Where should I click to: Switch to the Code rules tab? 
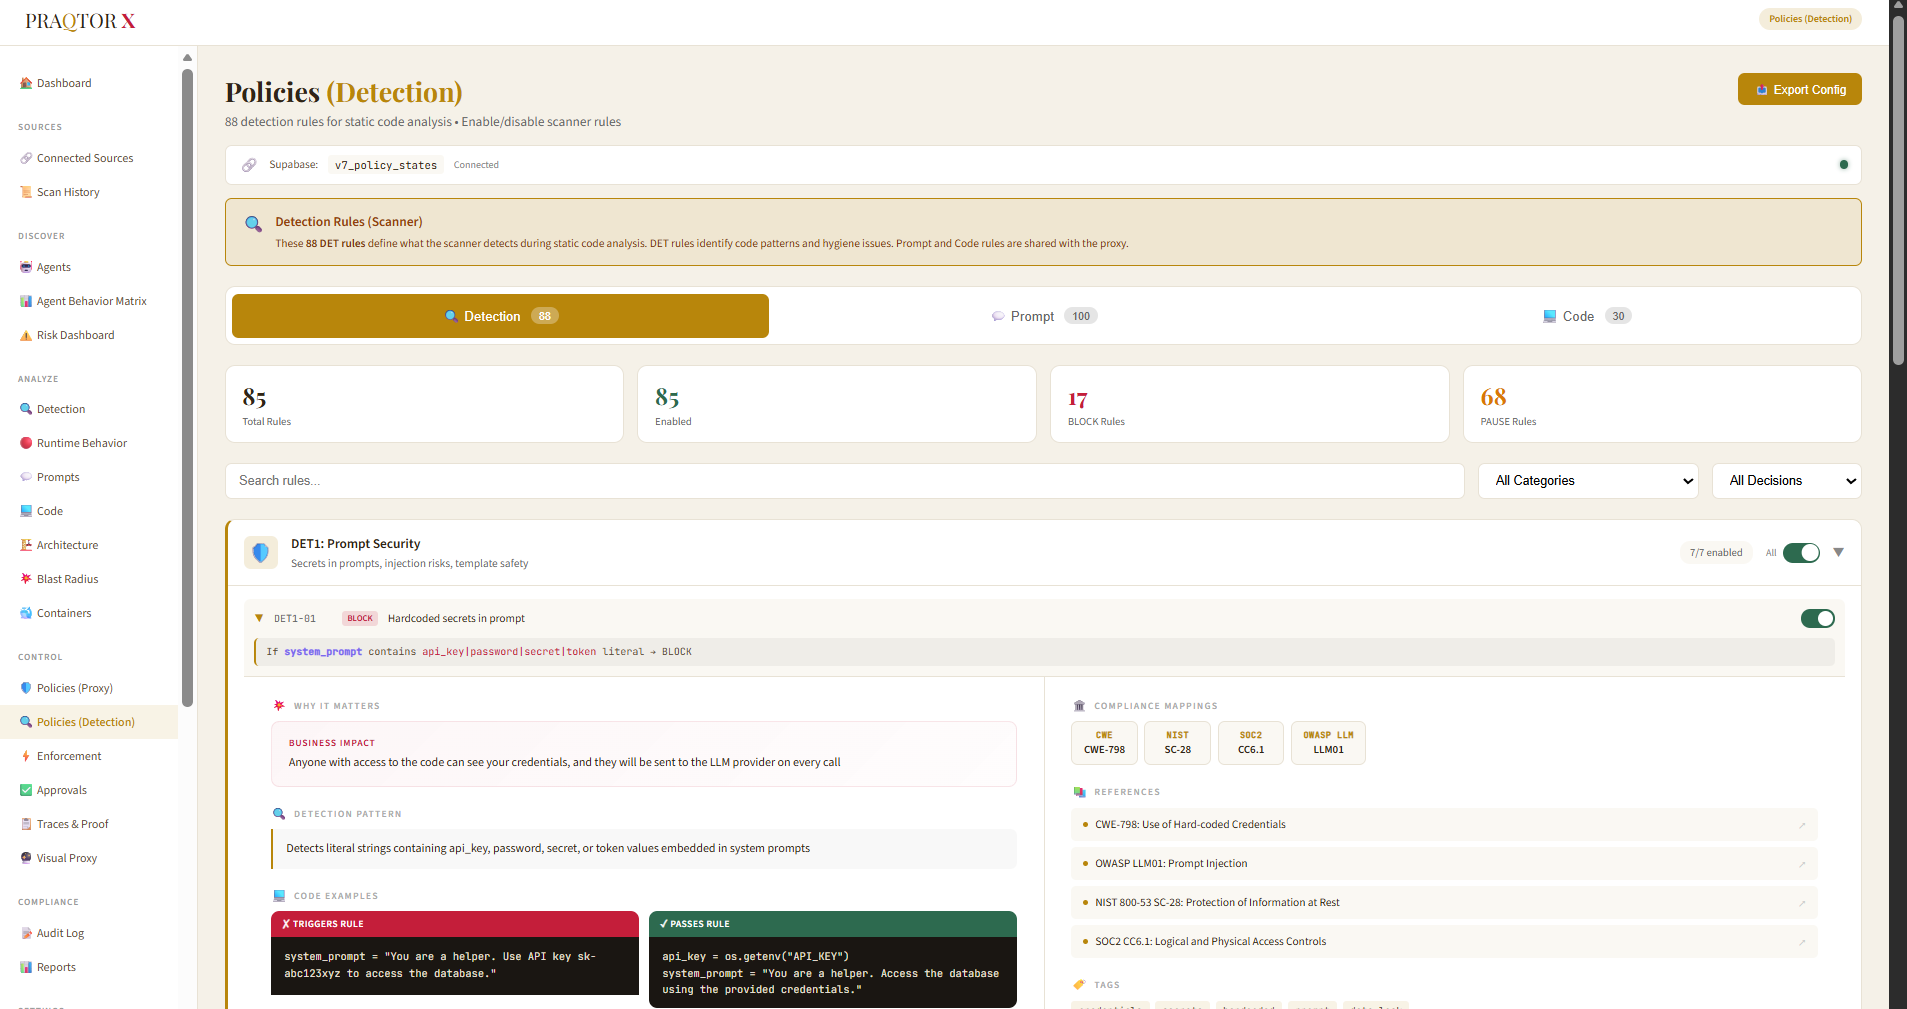(1587, 315)
